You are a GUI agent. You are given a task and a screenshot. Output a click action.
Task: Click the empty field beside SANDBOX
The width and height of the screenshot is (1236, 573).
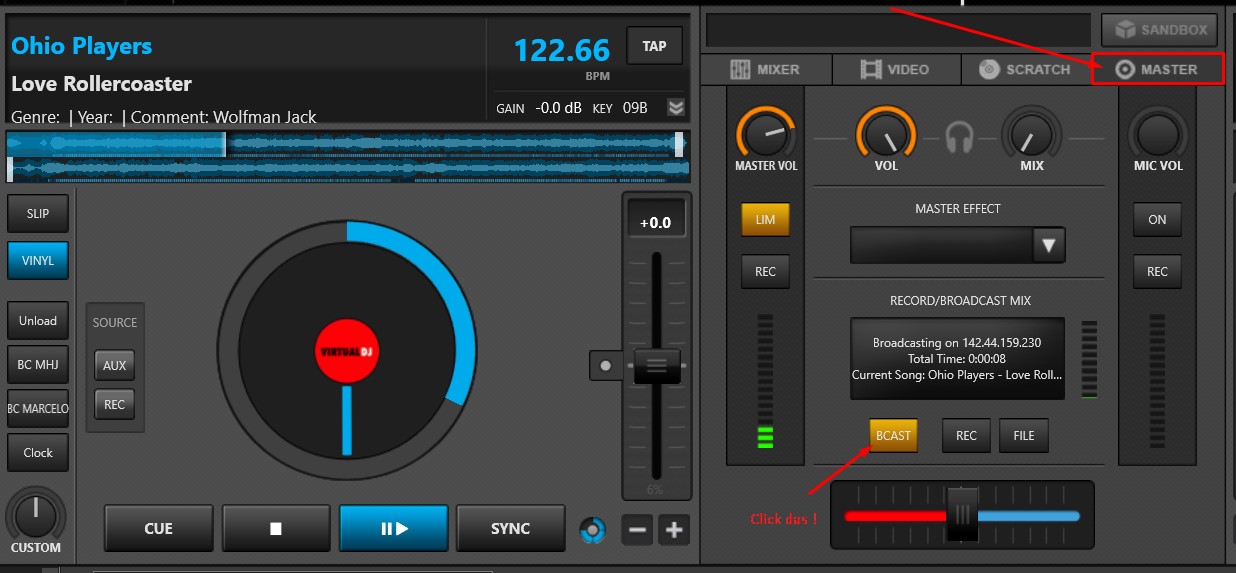click(898, 29)
